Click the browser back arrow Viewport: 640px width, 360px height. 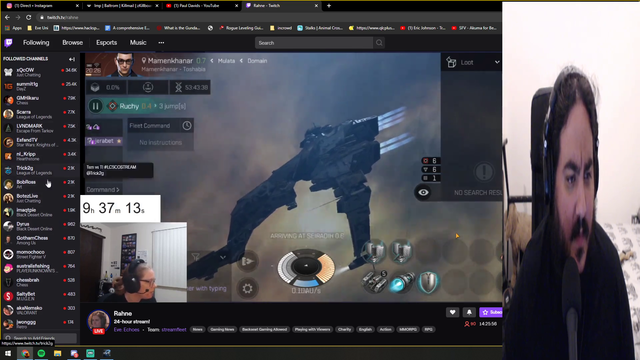[7, 18]
